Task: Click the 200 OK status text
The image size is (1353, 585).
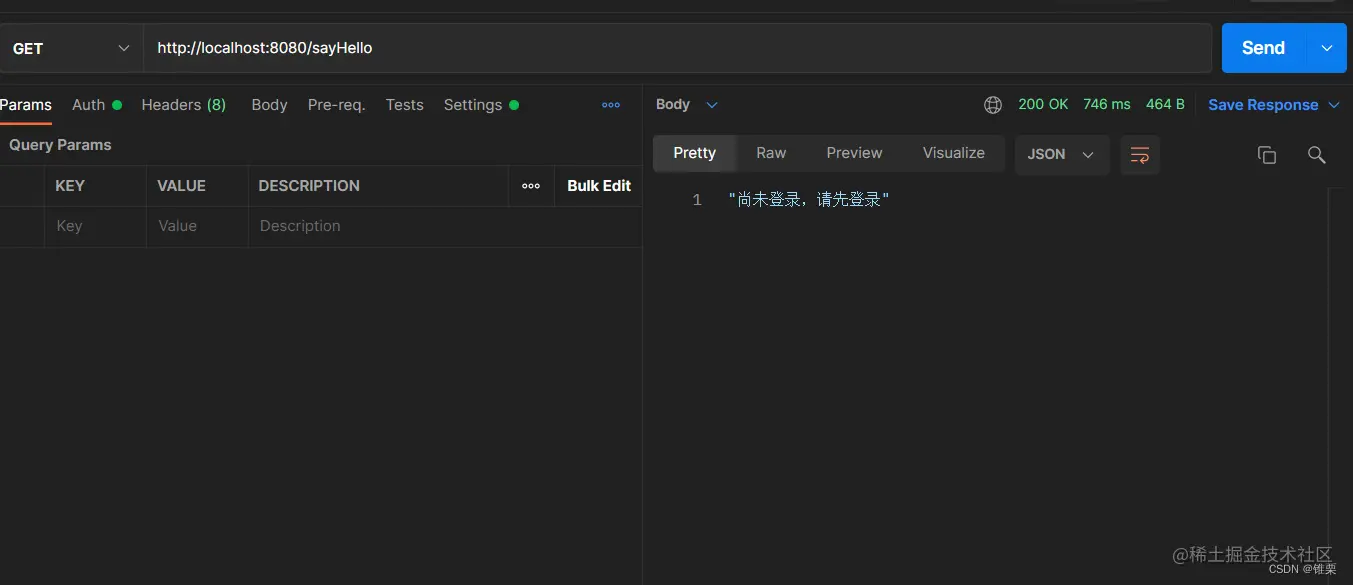Action: [x=1043, y=104]
